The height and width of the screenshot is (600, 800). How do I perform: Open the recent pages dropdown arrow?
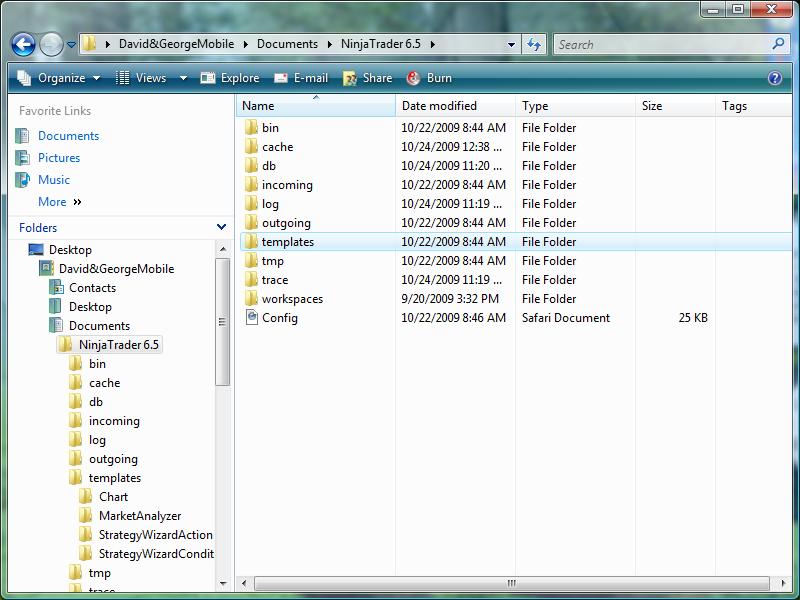coord(71,45)
